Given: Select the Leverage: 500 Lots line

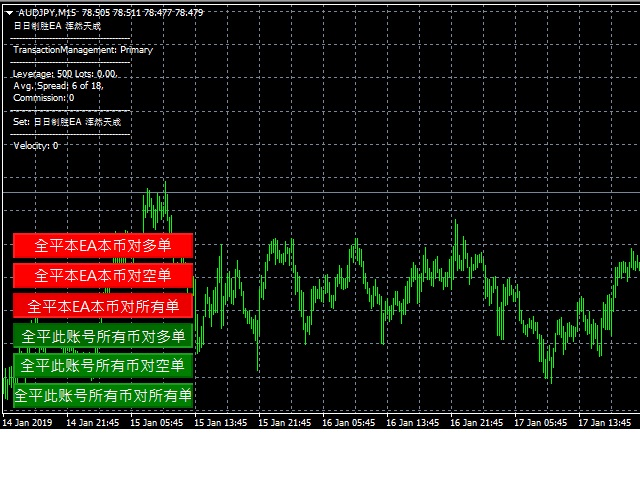Looking at the screenshot, I should (x=64, y=74).
